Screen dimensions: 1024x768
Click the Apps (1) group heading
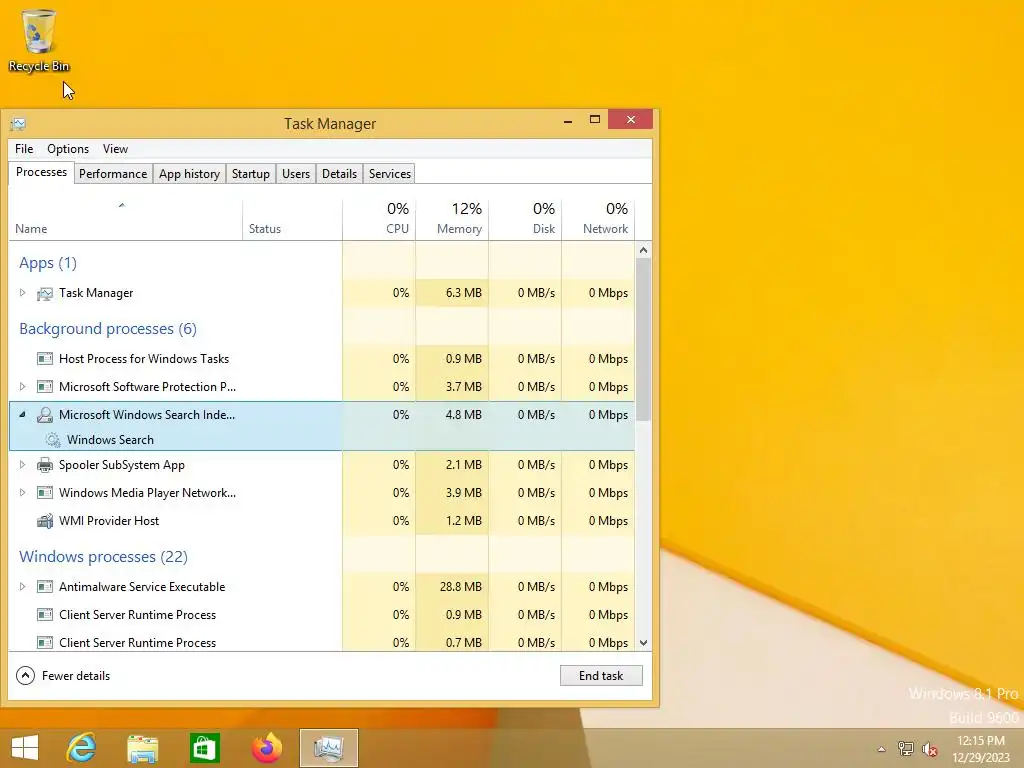point(48,263)
